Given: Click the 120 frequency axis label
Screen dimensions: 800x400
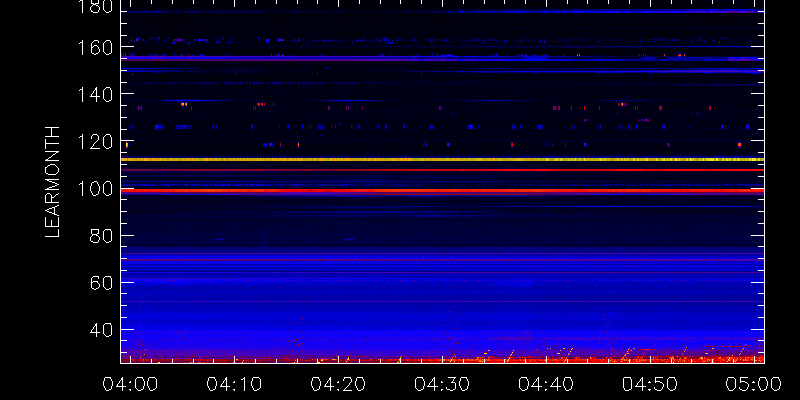Looking at the screenshot, I should [94, 142].
